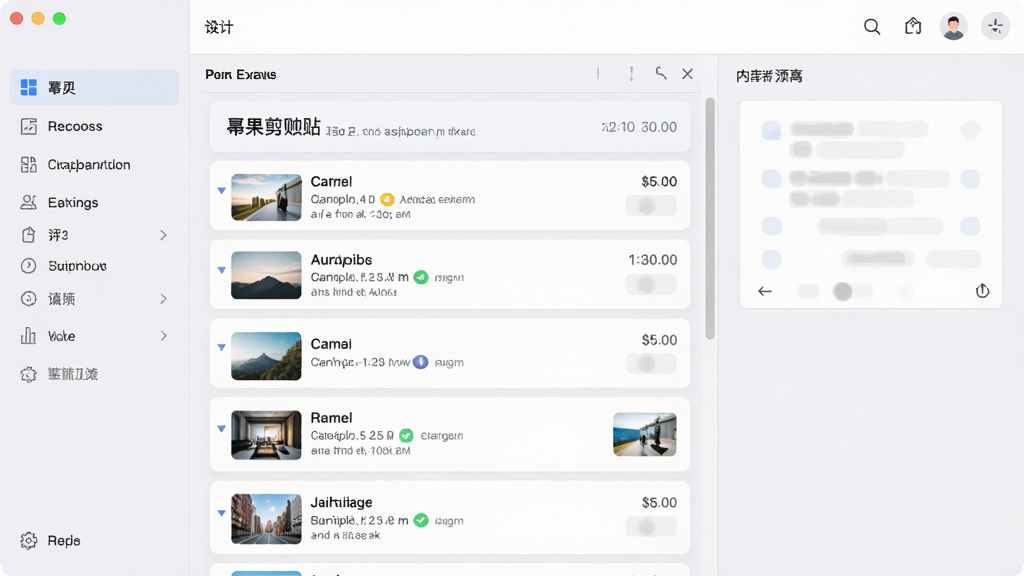1024x576 pixels.
Task: Click the Wate bar chart icon
Action: click(x=29, y=336)
